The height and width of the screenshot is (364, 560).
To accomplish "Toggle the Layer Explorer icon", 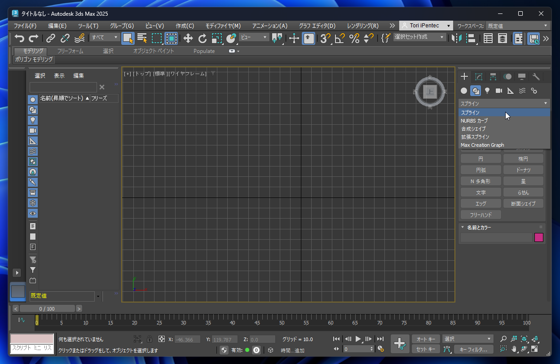I will pyautogui.click(x=502, y=38).
